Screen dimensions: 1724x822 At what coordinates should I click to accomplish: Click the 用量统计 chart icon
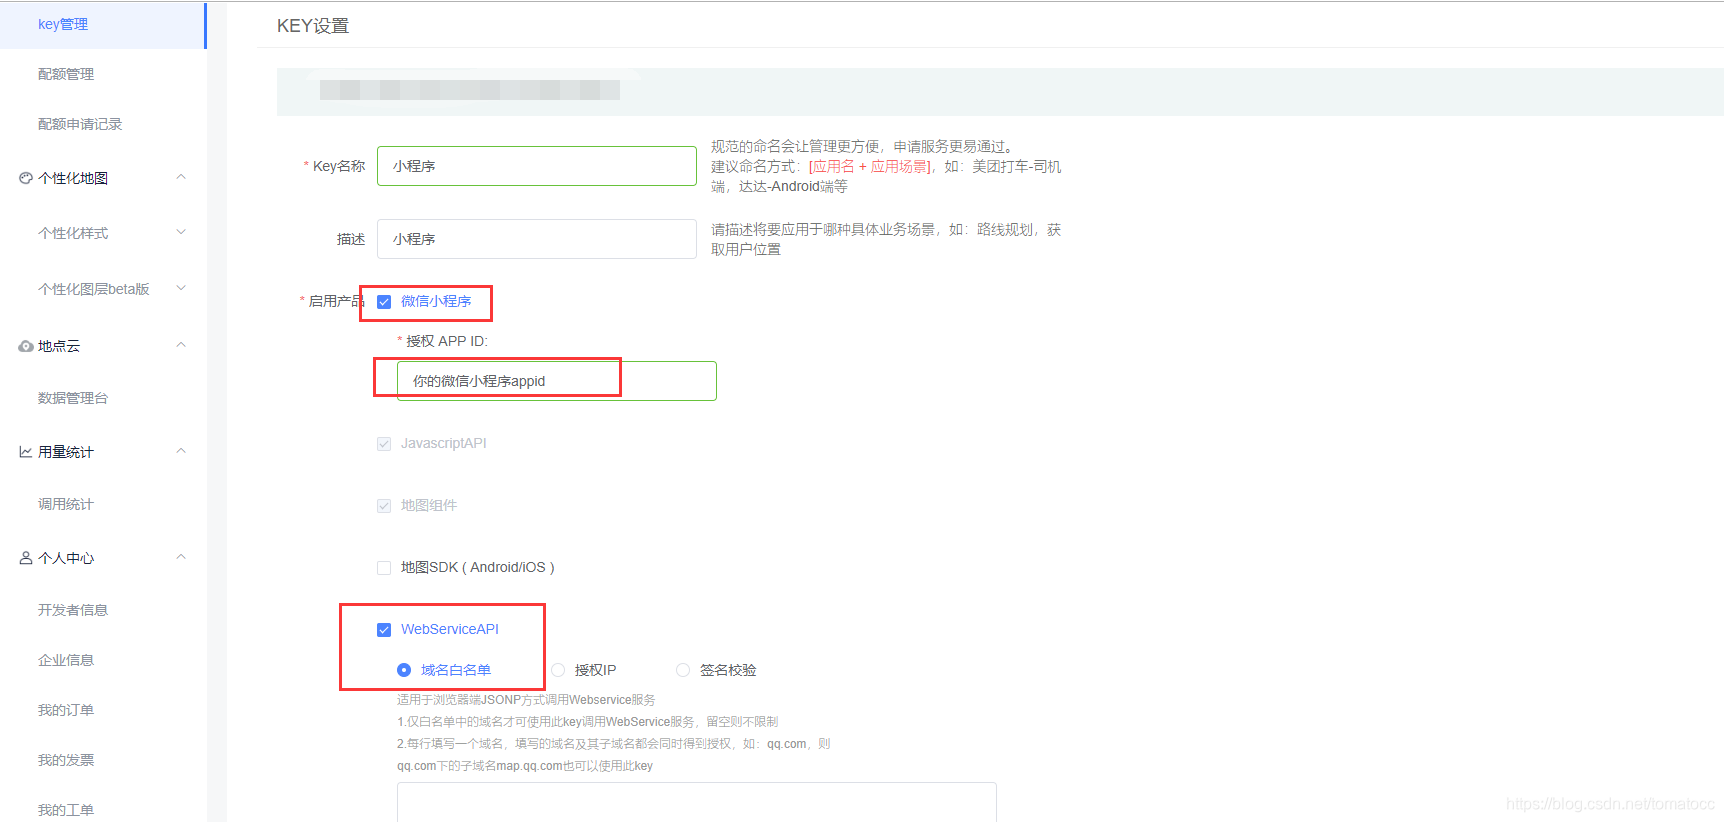click(26, 452)
